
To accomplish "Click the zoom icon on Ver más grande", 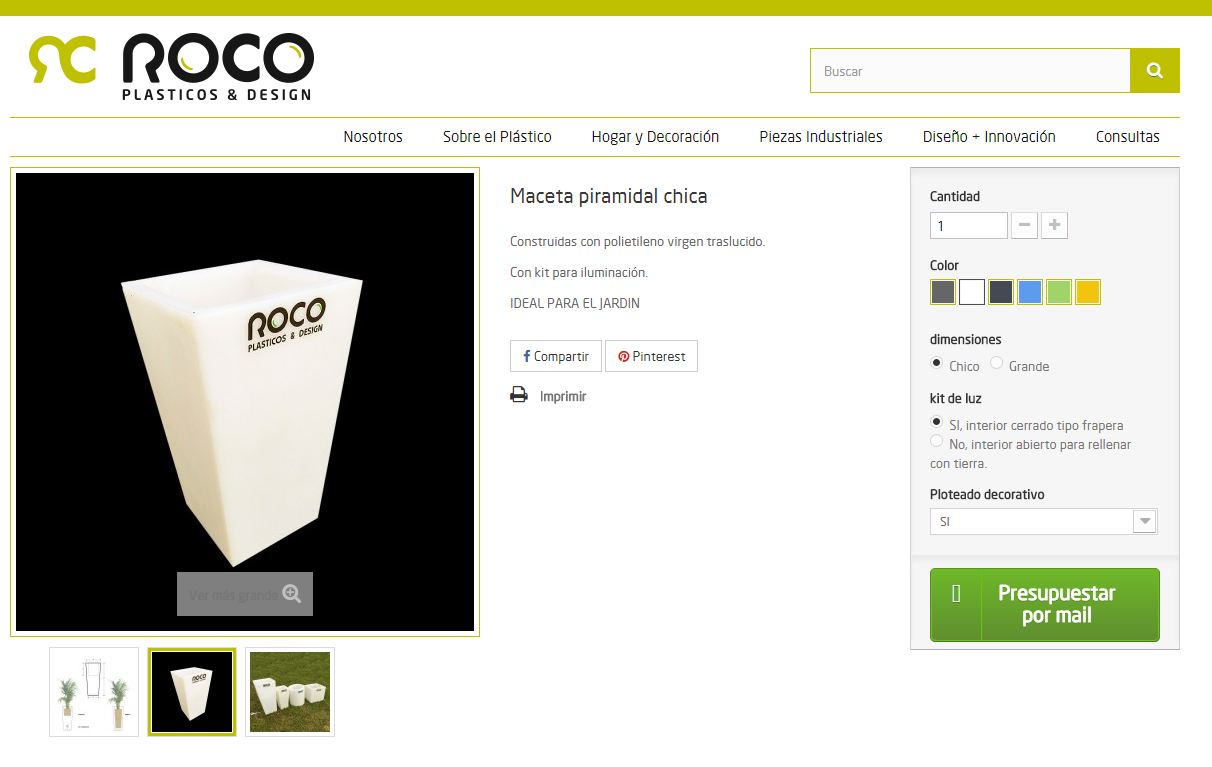I will pyautogui.click(x=291, y=594).
